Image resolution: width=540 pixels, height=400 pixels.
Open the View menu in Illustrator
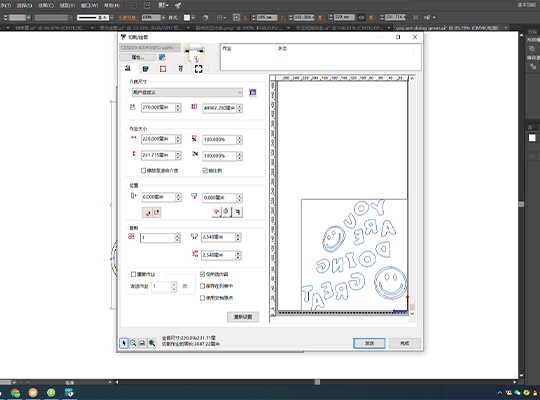click(x=67, y=6)
